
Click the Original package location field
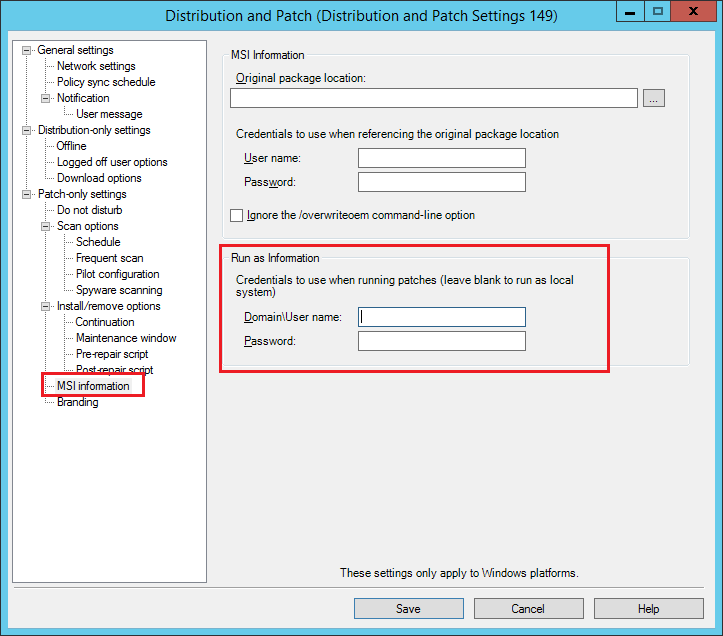pos(433,98)
